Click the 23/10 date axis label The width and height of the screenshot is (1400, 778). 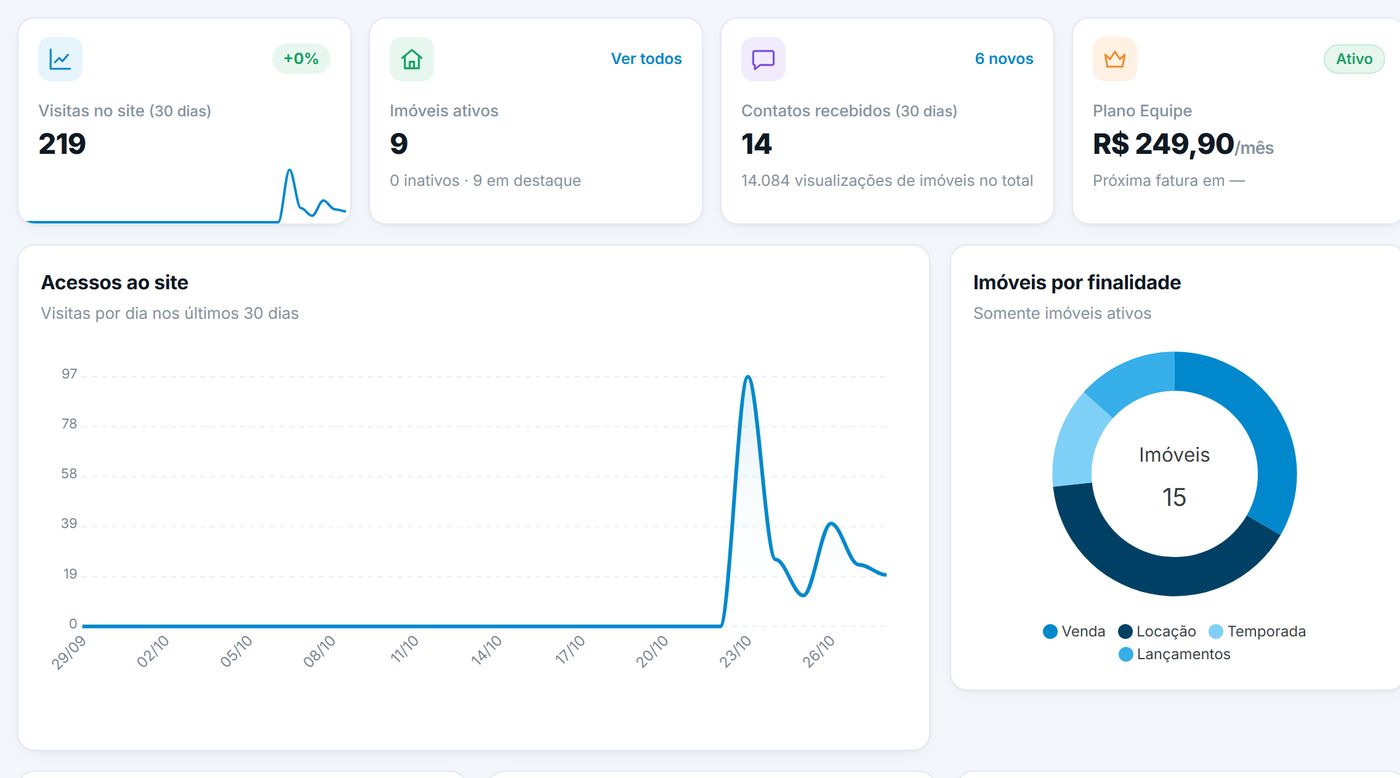pyautogui.click(x=735, y=652)
